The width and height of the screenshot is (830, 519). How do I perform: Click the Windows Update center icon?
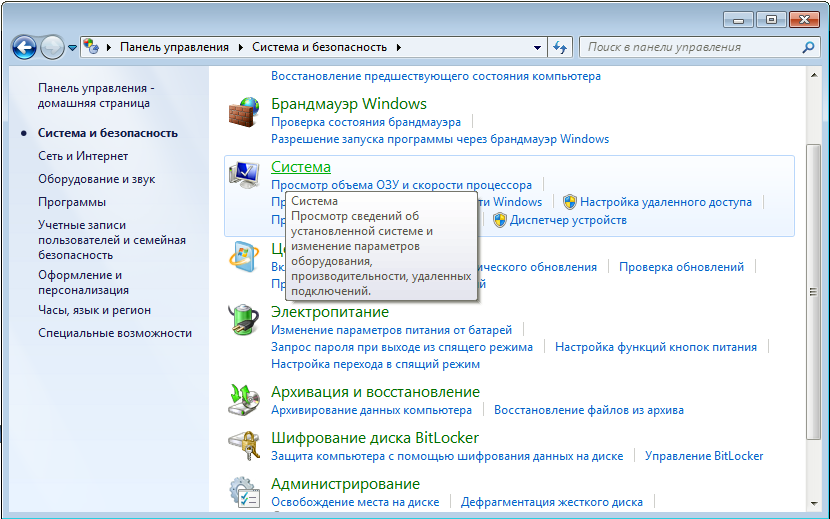244,257
